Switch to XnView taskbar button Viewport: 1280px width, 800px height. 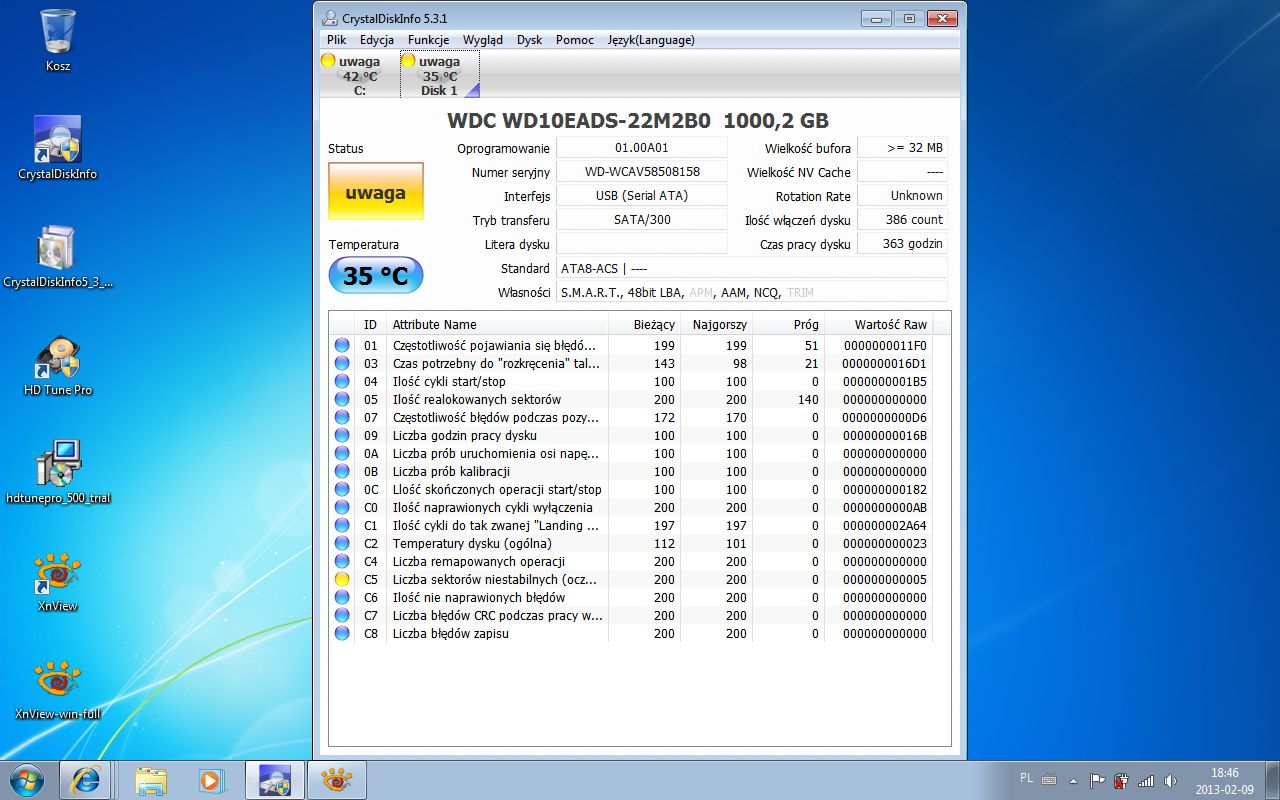point(335,779)
